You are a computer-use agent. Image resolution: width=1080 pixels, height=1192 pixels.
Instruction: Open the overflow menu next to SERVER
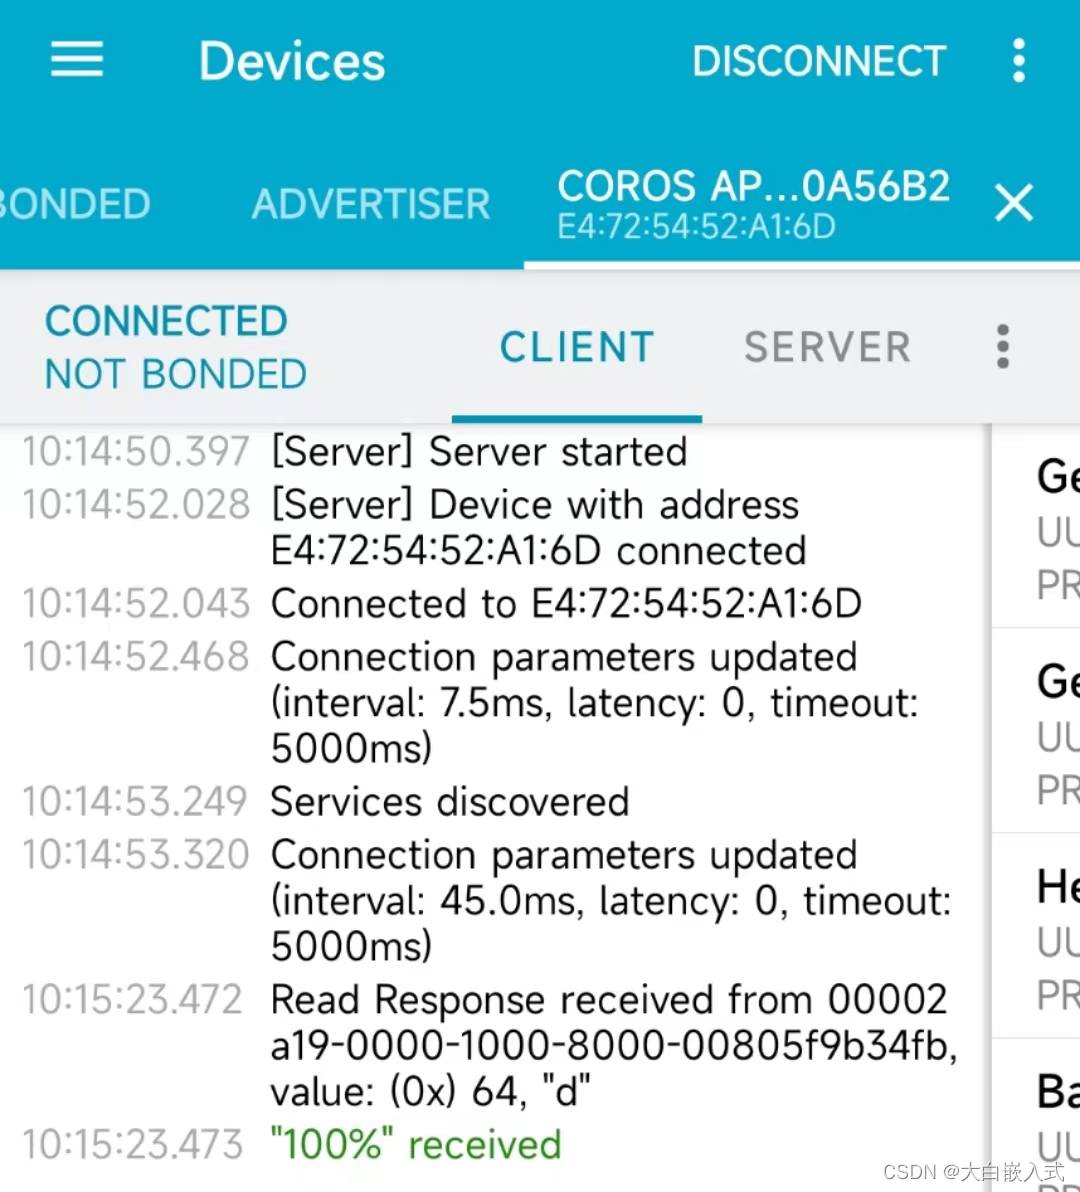pos(1002,347)
